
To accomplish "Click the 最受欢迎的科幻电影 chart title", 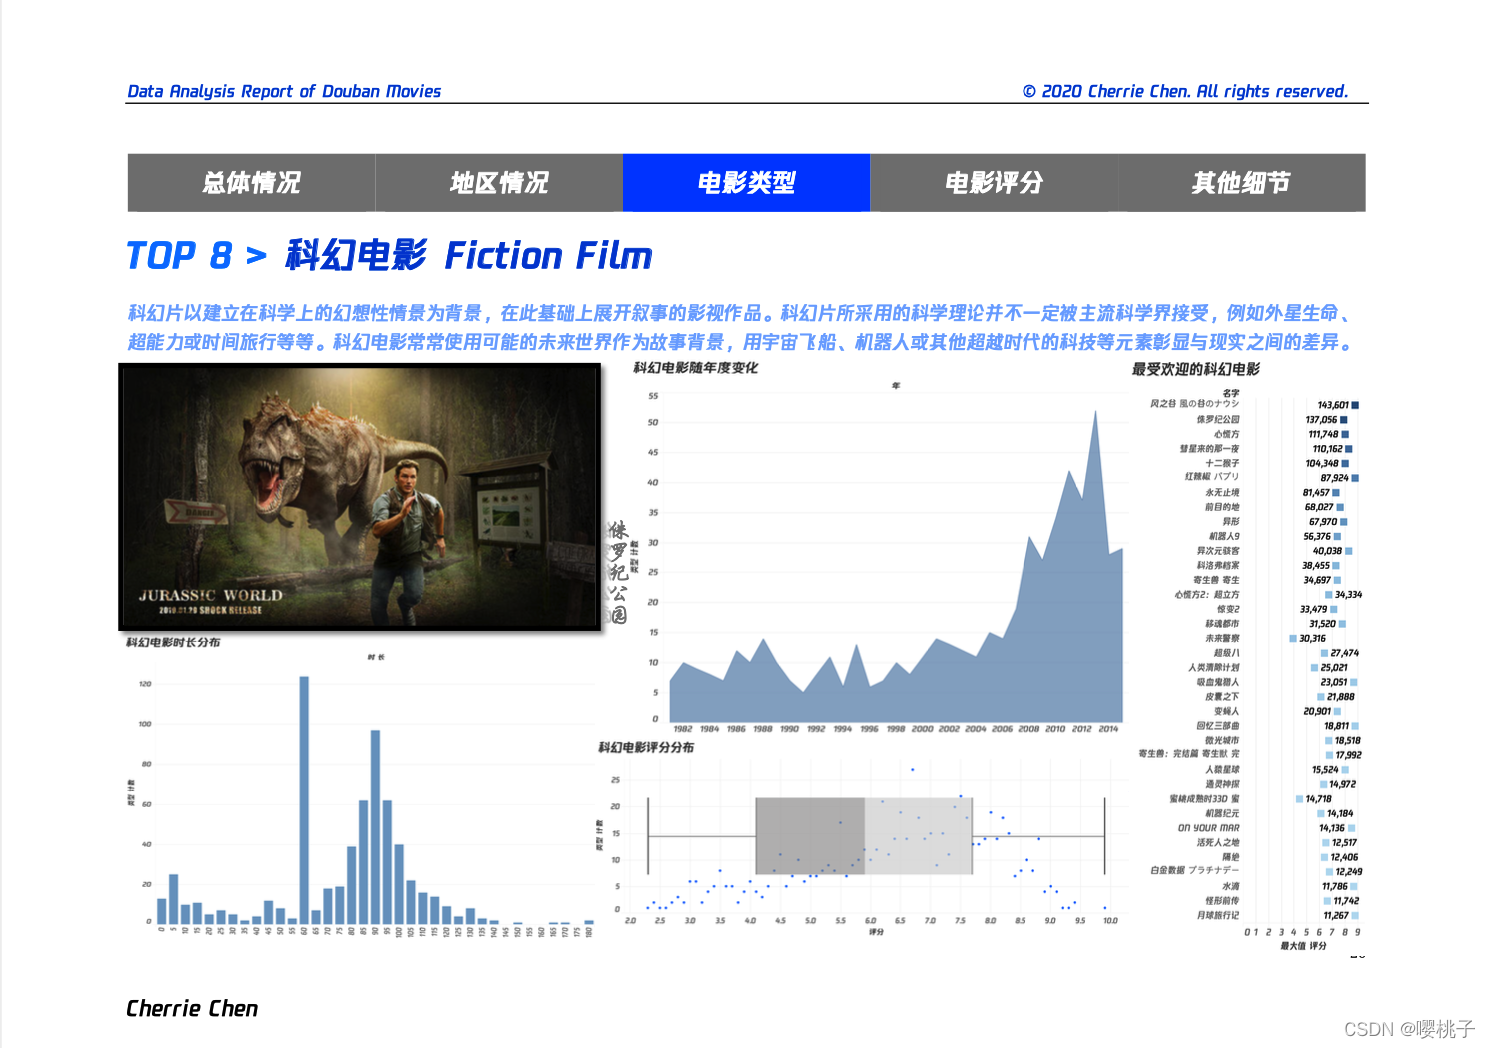I will point(1196,369).
